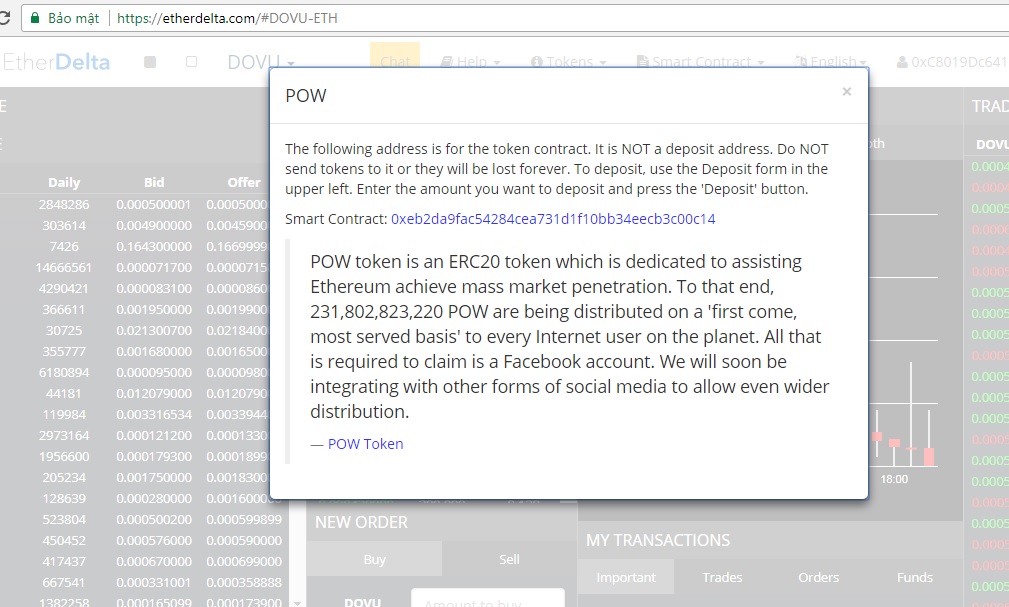This screenshot has height=607, width=1009.
Task: Click the filled square icon beside the logo
Action: coord(150,62)
